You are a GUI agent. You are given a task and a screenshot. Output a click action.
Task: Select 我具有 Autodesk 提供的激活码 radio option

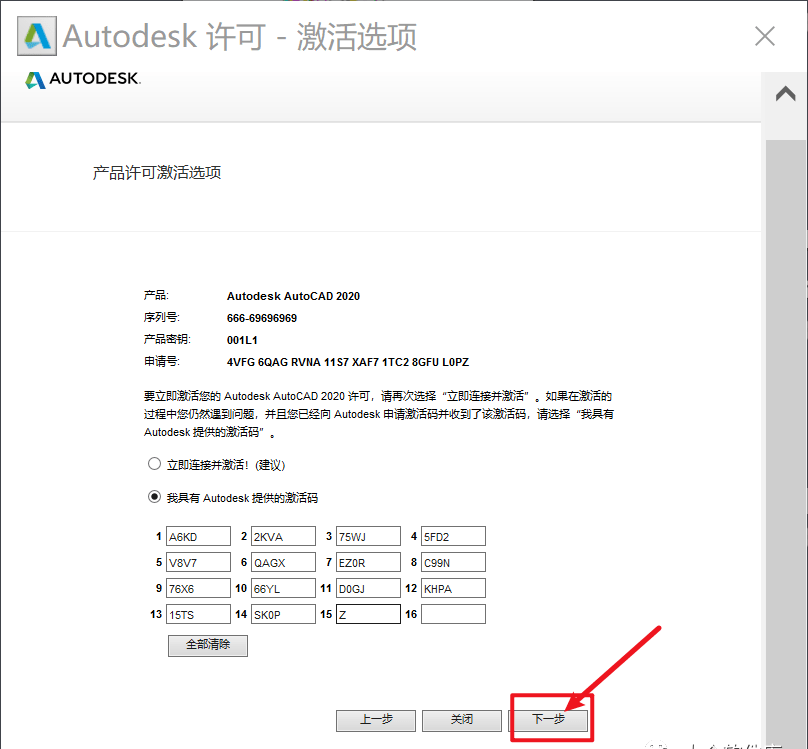[154, 497]
